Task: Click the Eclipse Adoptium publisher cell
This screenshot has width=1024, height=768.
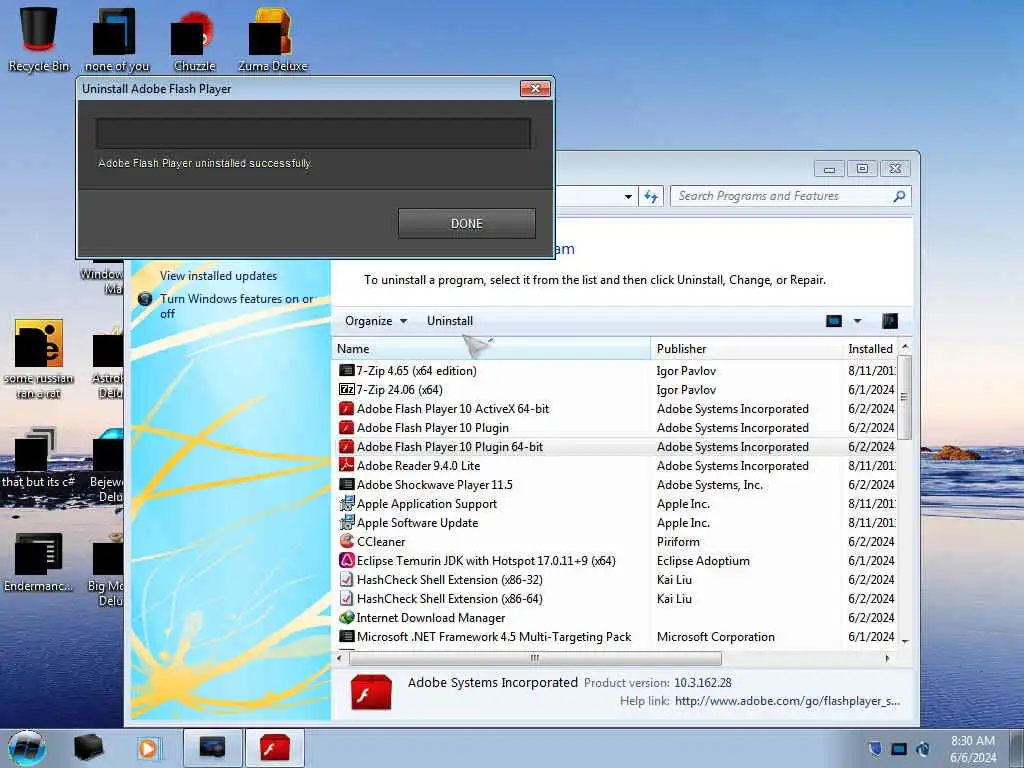Action: coord(703,560)
